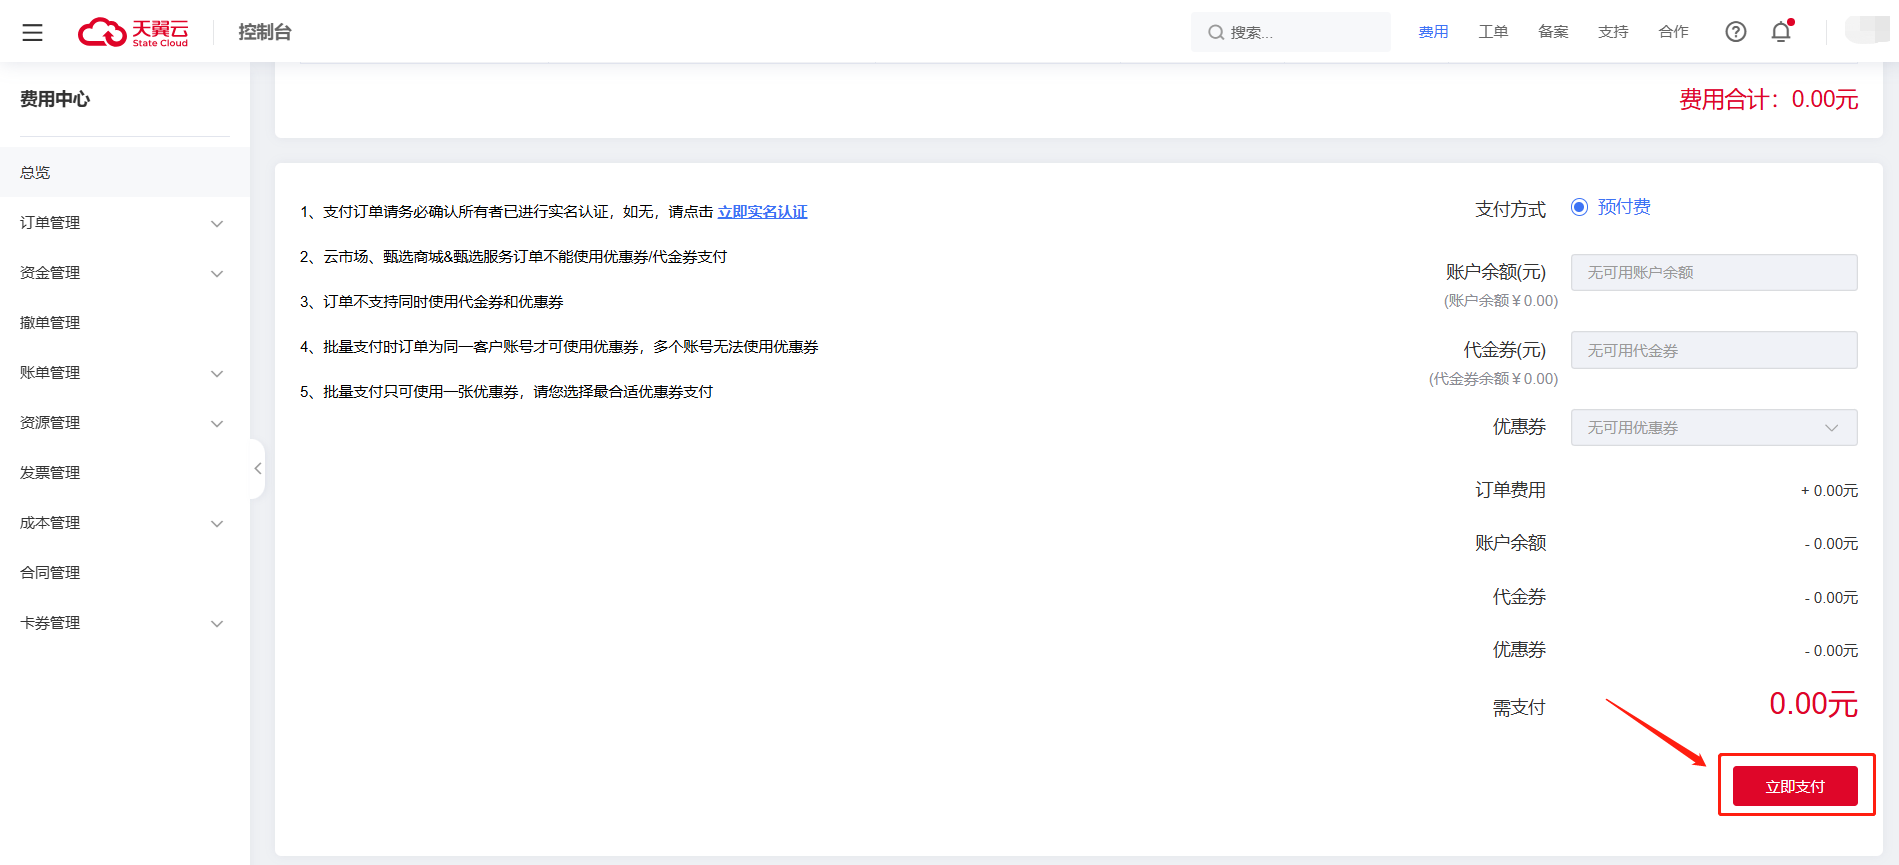
Task: Select the 预付费 payment radio button
Action: click(x=1579, y=207)
